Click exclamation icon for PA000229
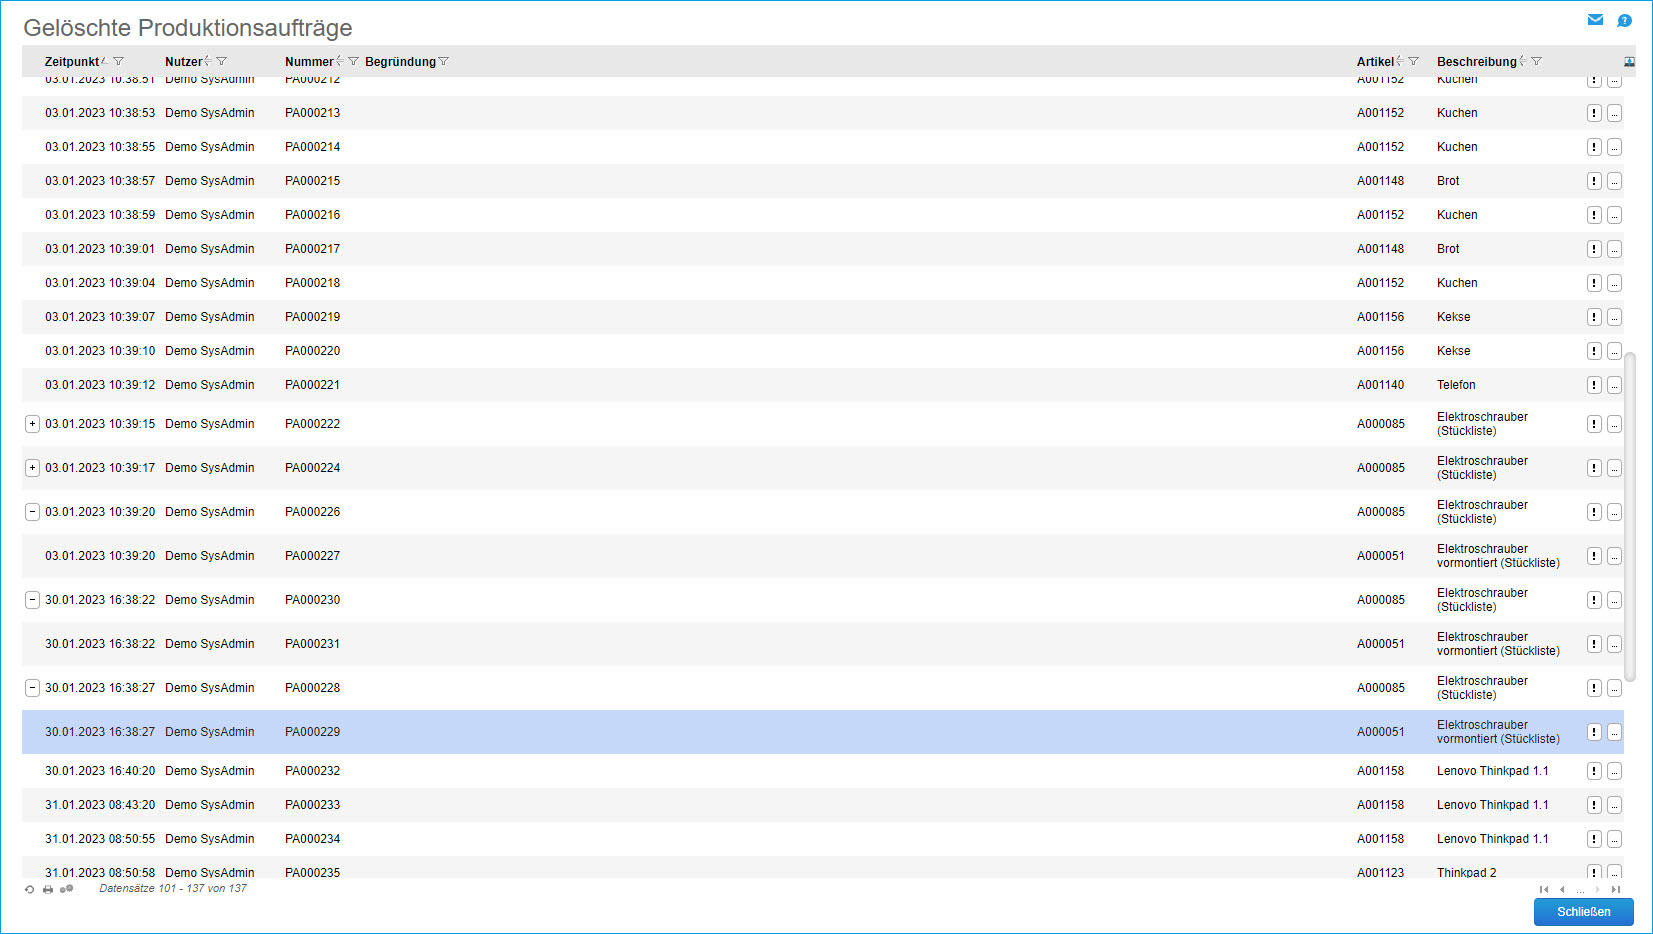 click(1594, 732)
